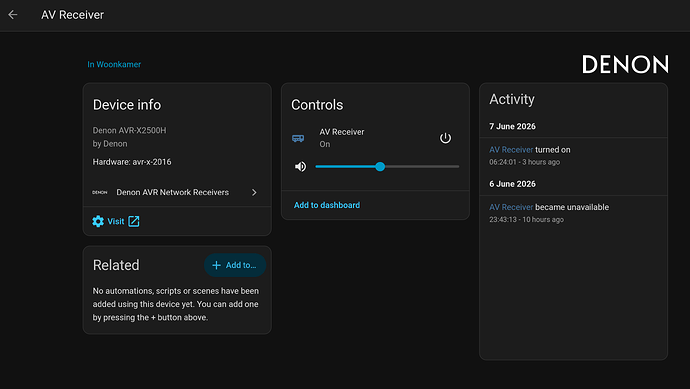Click the plus icon in Add to
Viewport: 690px width, 389px height.
pyautogui.click(x=216, y=265)
